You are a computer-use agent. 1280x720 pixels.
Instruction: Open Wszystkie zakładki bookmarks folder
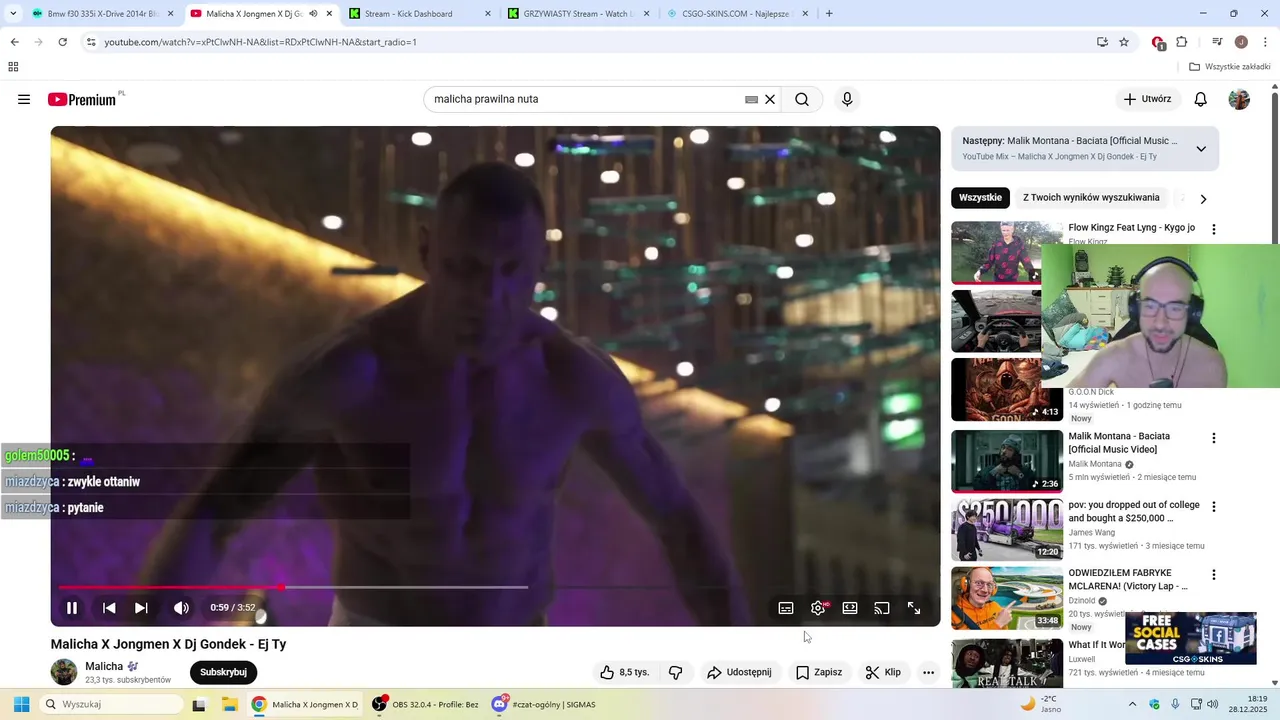point(1230,67)
